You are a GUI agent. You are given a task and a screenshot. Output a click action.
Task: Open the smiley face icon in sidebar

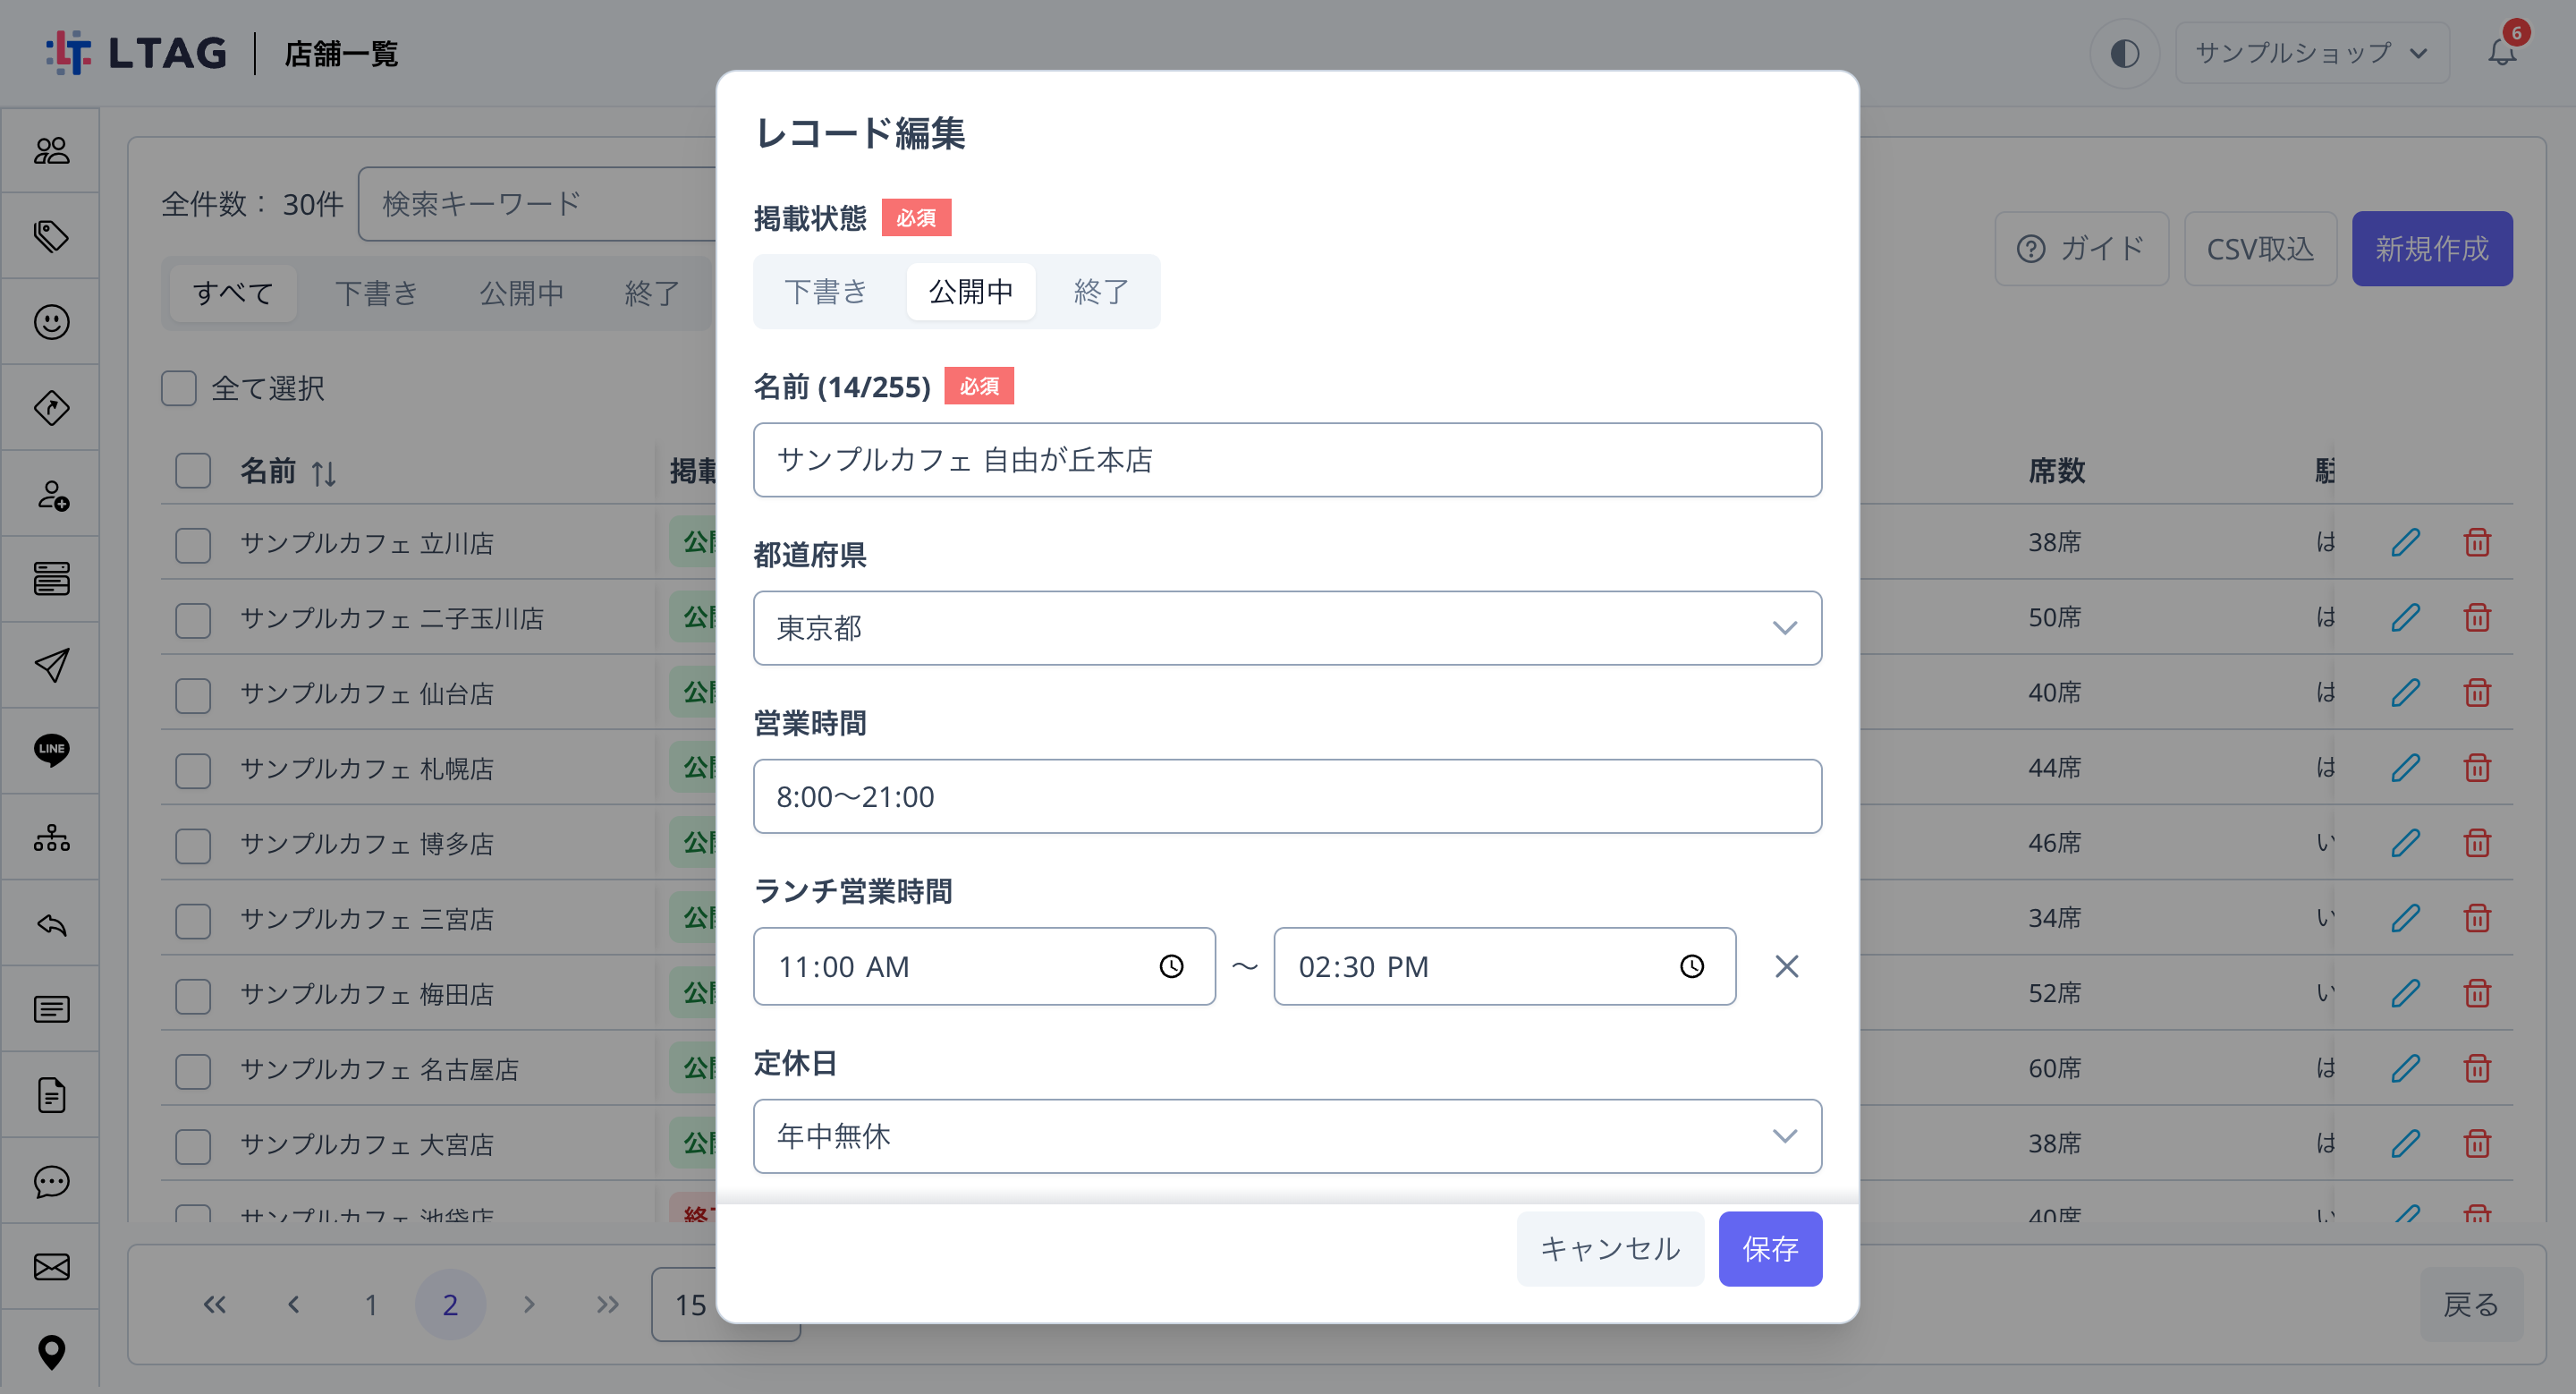pyautogui.click(x=51, y=322)
